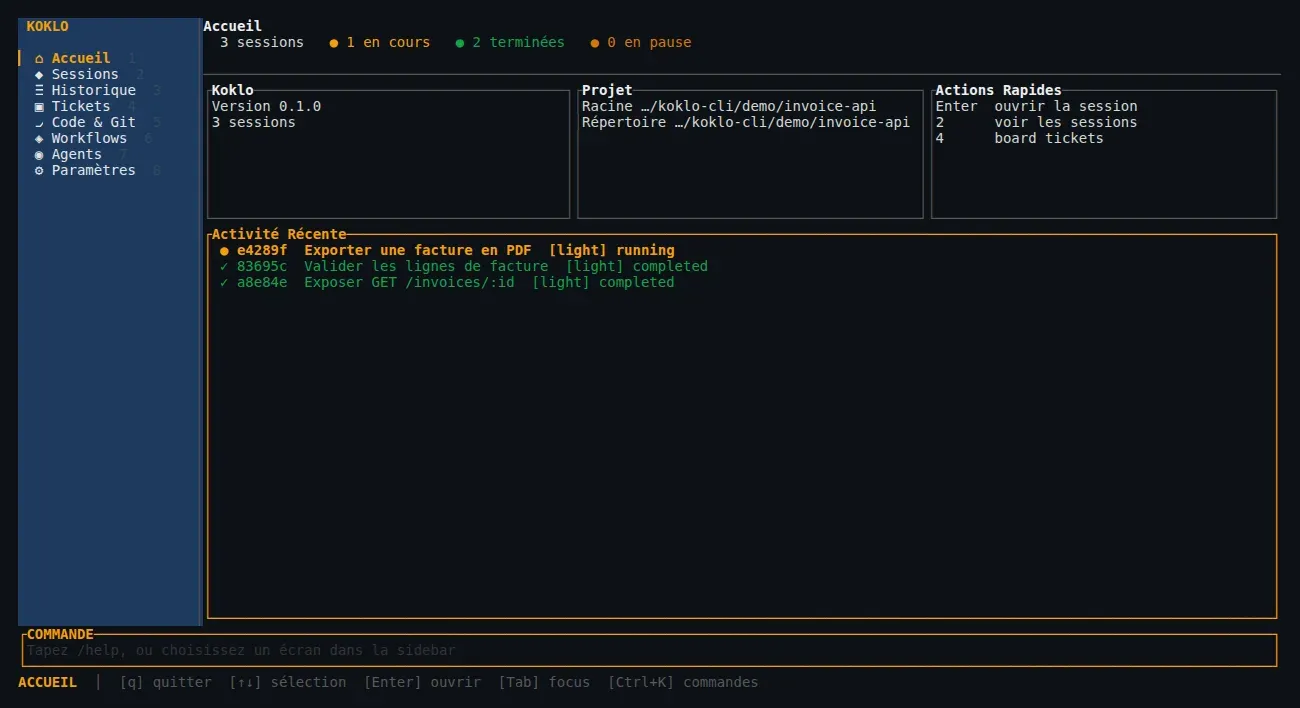Click the circle icon beside Agents
Viewport: 1300px width, 708px height.
pos(39,155)
